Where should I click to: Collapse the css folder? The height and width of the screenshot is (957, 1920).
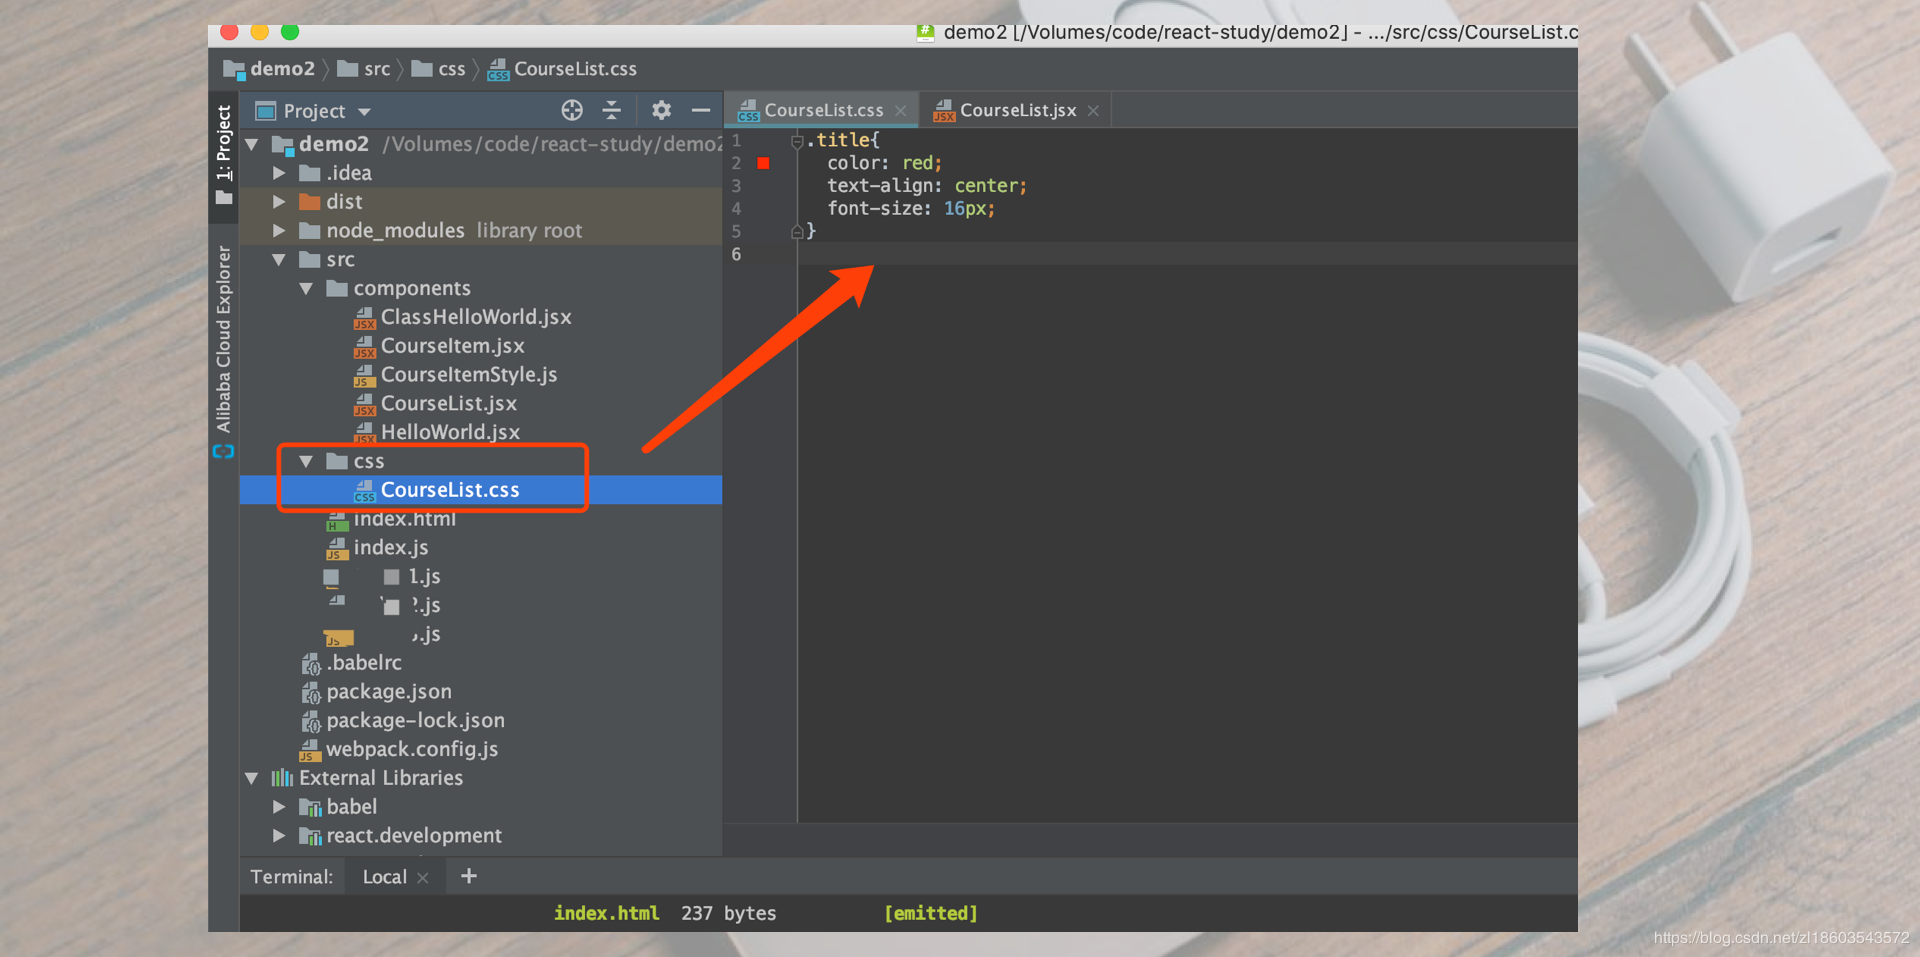pos(306,461)
